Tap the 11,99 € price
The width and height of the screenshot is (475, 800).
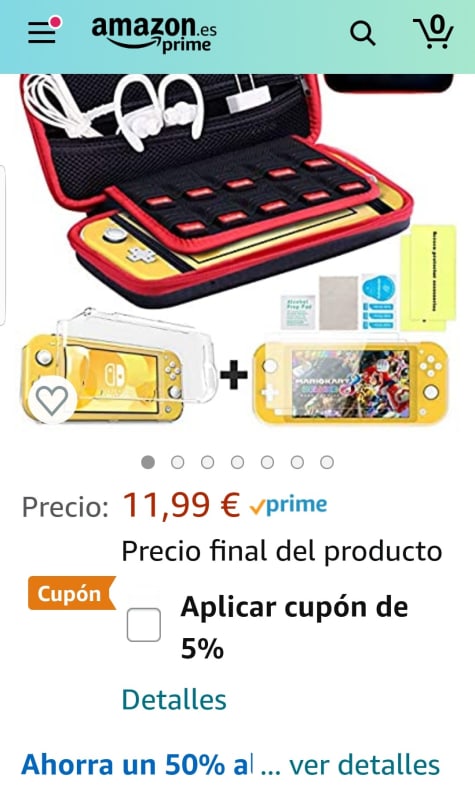click(x=181, y=506)
